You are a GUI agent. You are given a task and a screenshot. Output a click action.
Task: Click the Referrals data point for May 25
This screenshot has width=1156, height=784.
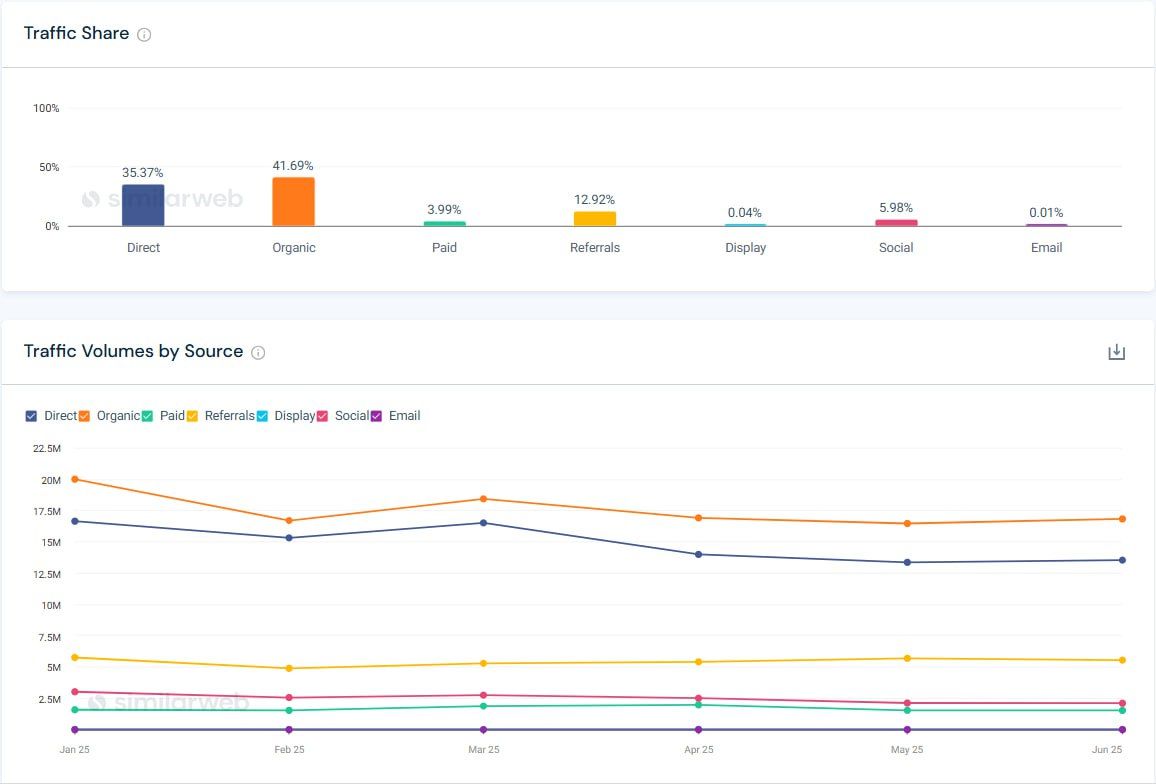tap(907, 658)
